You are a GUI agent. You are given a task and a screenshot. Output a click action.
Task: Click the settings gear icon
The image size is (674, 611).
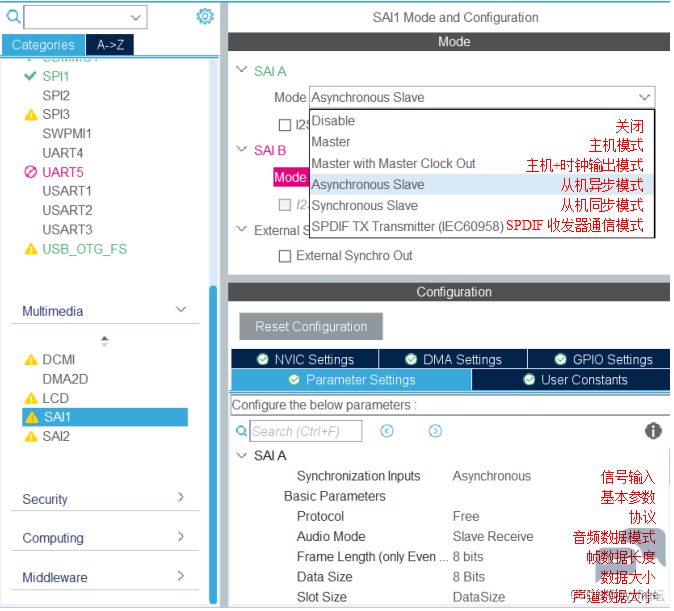205,16
